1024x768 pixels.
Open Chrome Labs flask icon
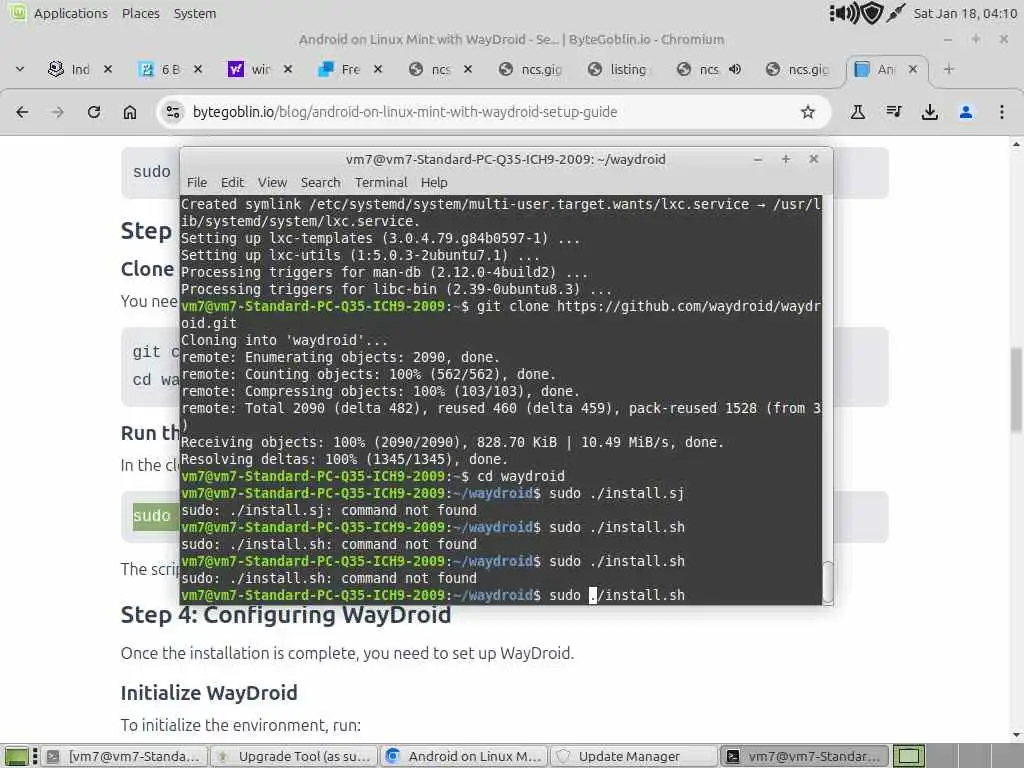(858, 112)
